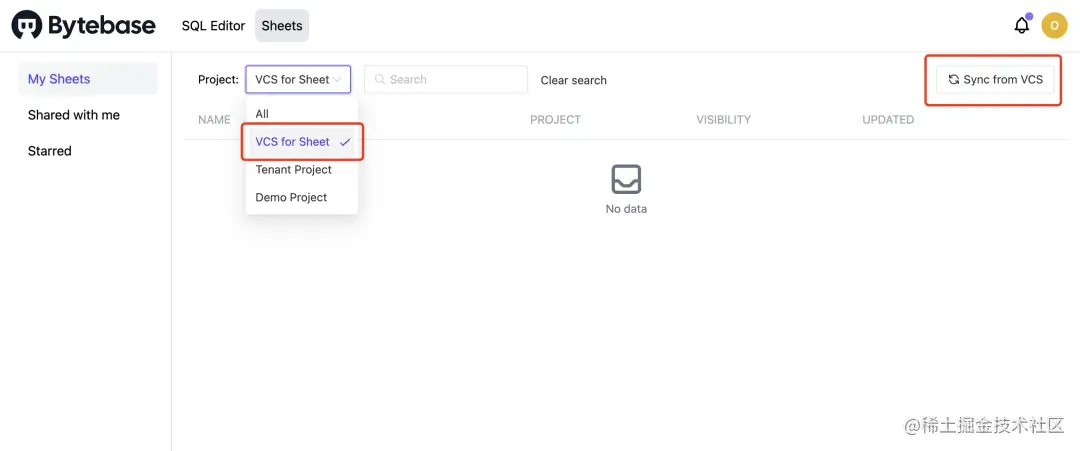Click the UPDATED column header

coord(888,119)
